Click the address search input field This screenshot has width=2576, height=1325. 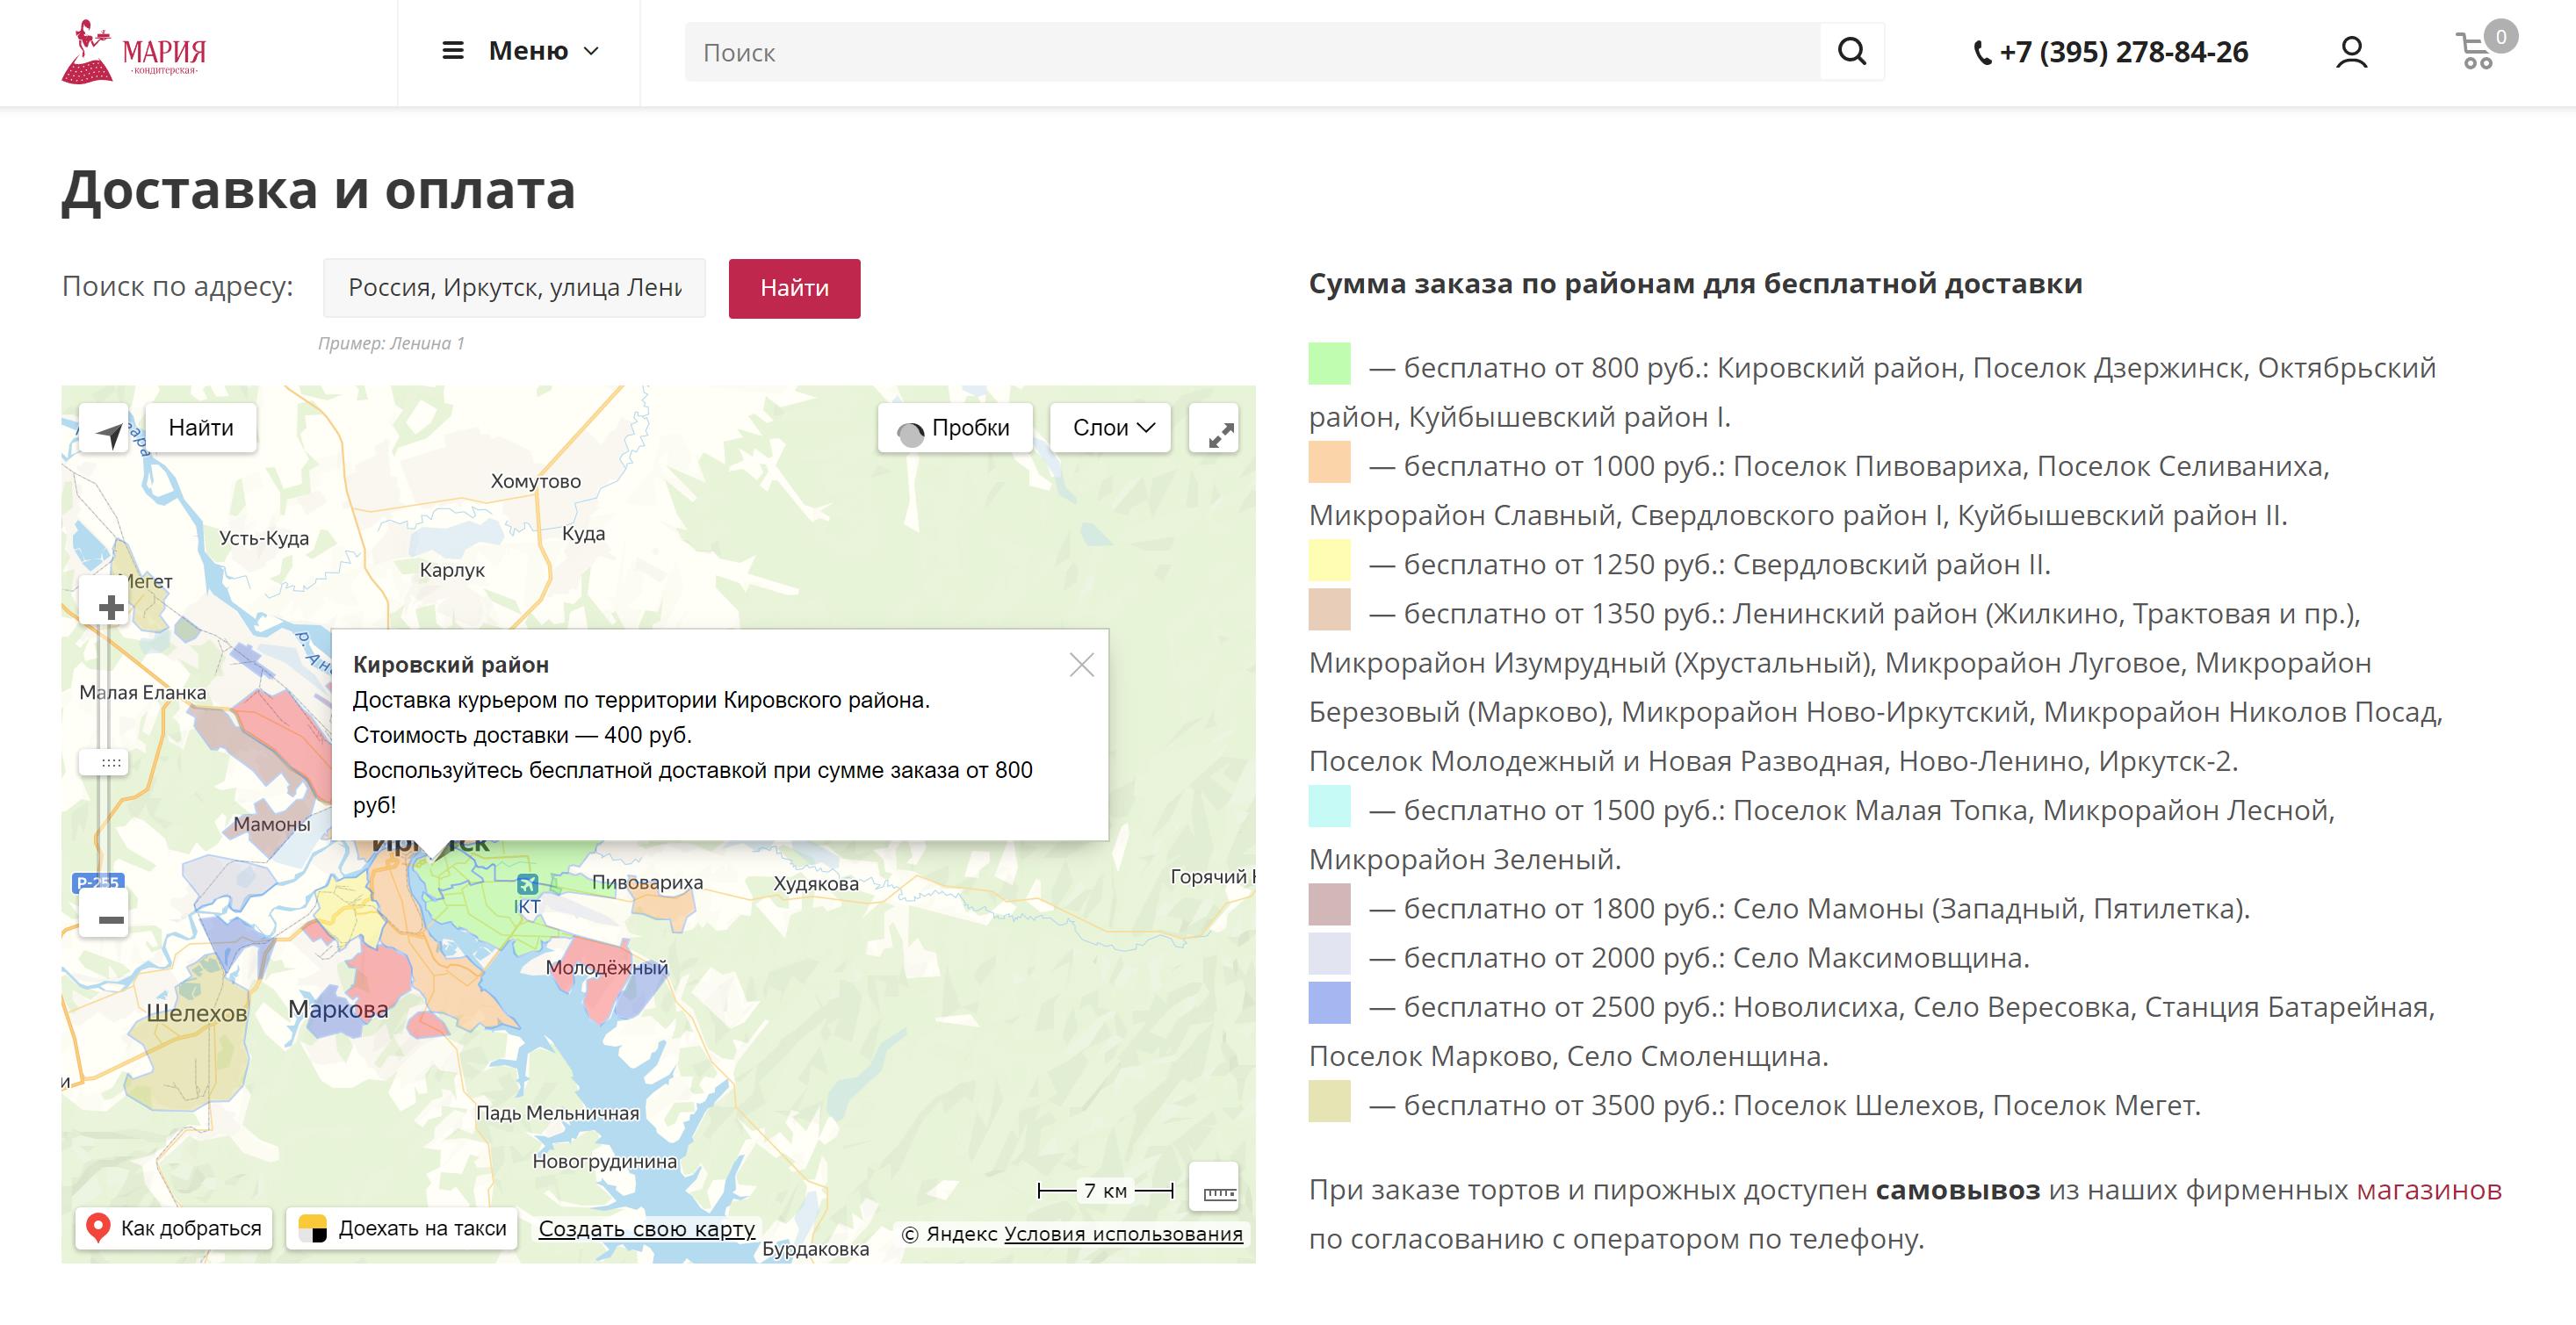coord(514,288)
